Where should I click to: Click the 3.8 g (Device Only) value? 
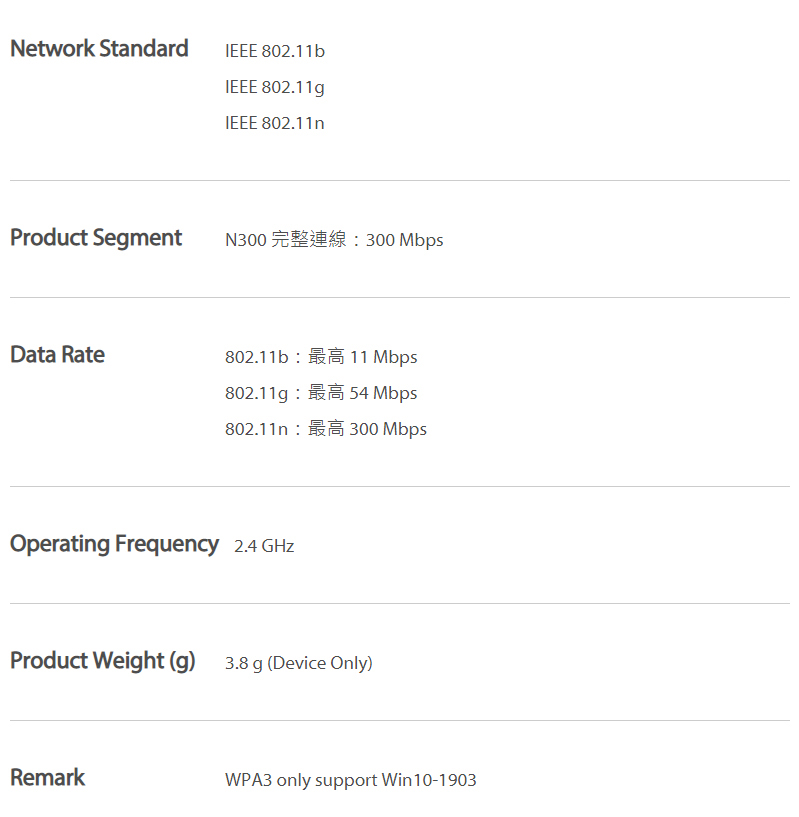299,663
